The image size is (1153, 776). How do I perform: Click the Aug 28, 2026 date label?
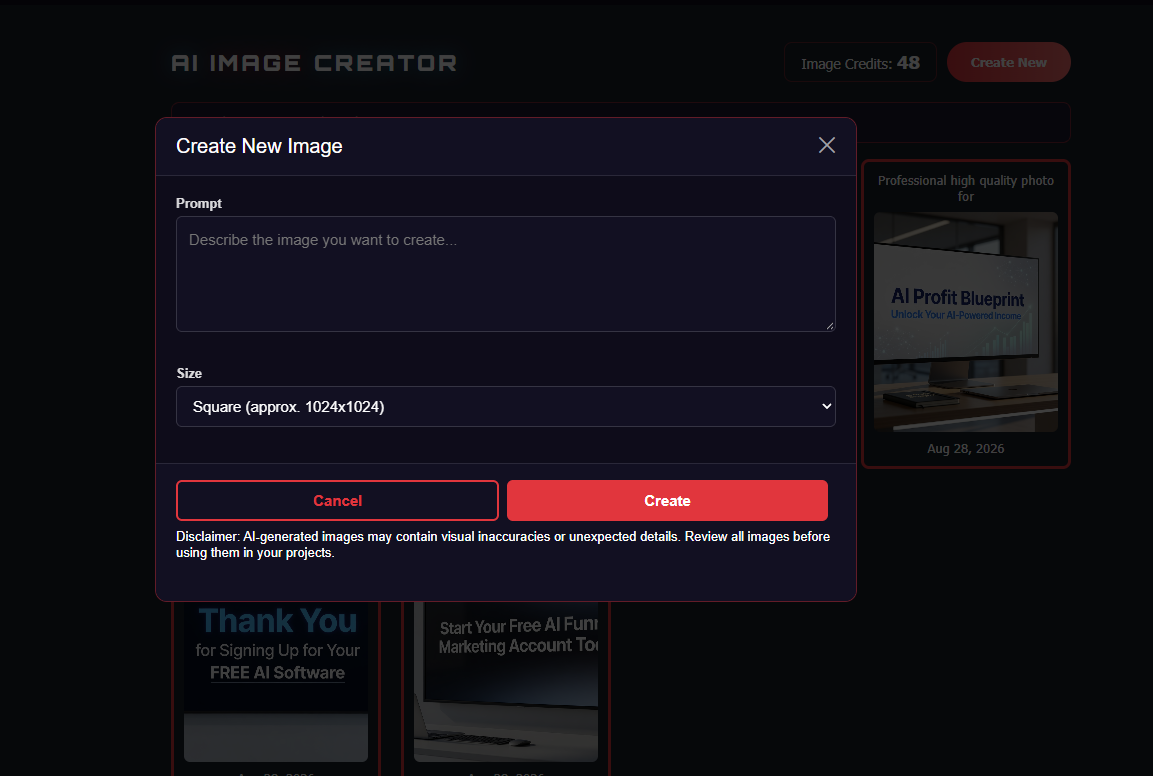[x=965, y=449]
